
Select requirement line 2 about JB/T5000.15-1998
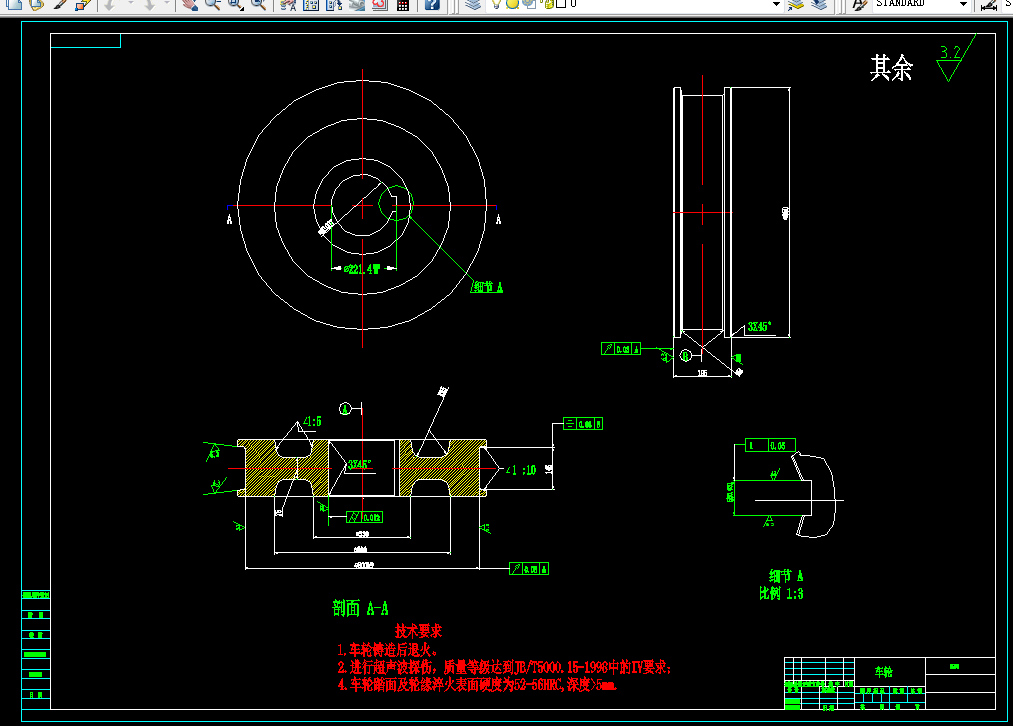505,667
